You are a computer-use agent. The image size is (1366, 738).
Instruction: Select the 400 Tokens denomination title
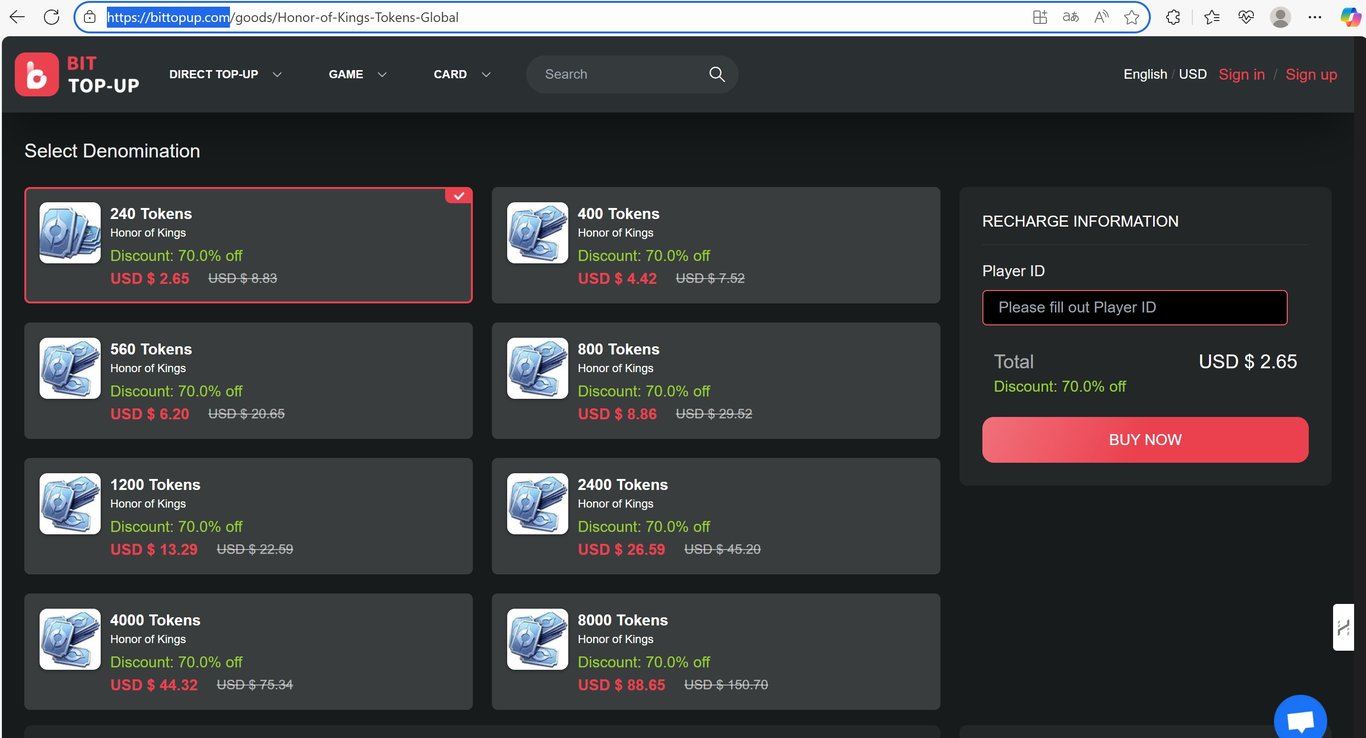point(619,214)
